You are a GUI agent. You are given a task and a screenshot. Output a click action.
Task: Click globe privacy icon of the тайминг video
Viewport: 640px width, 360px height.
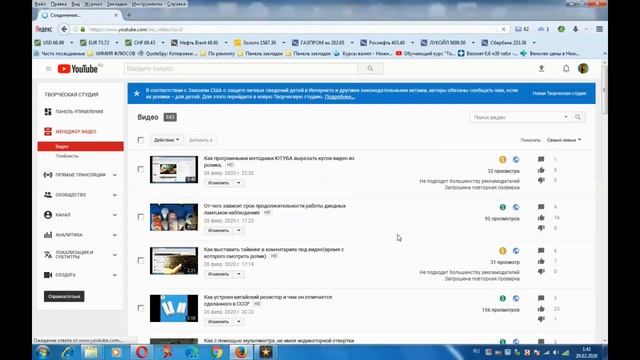[x=516, y=251]
